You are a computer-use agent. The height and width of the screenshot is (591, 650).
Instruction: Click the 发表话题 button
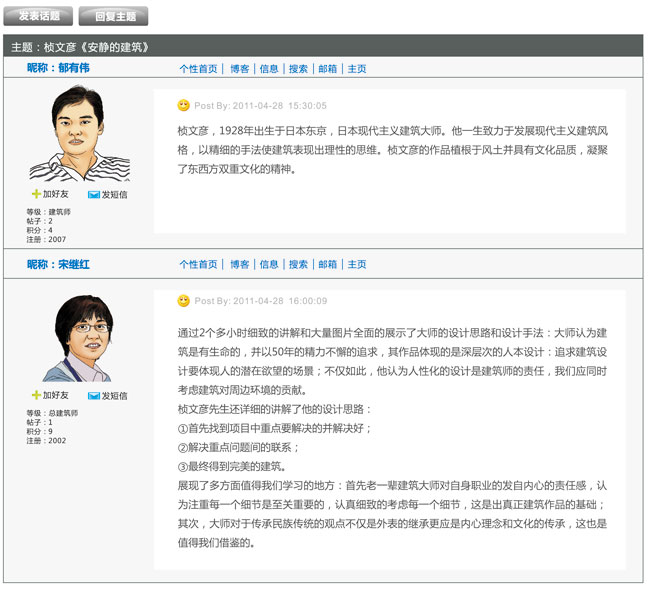coord(39,16)
